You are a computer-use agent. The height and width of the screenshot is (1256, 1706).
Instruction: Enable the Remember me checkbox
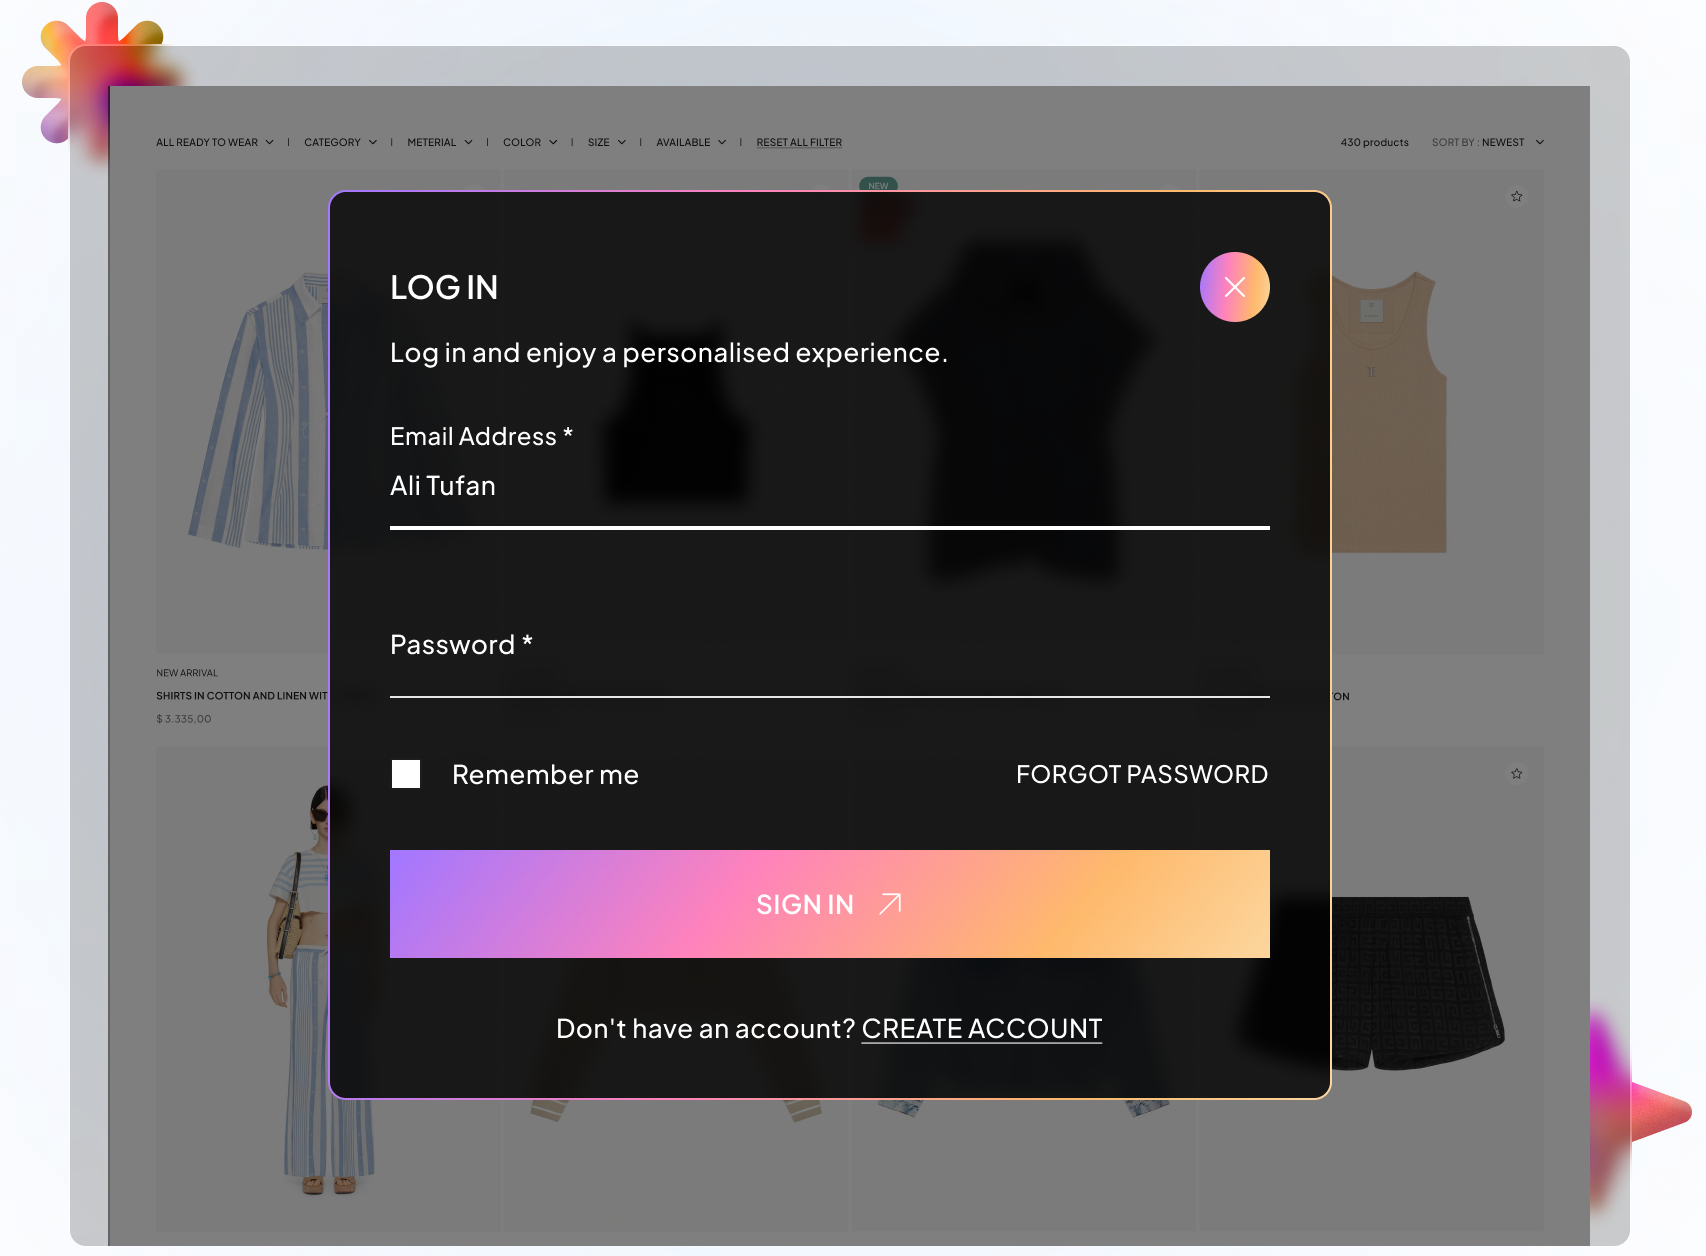[x=405, y=773]
